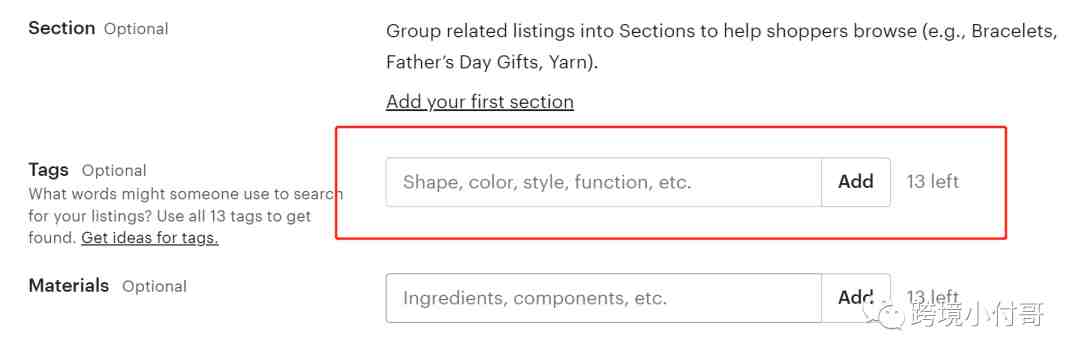Open the 'Add your first section' link
This screenshot has height=362, width=1080.
479,102
